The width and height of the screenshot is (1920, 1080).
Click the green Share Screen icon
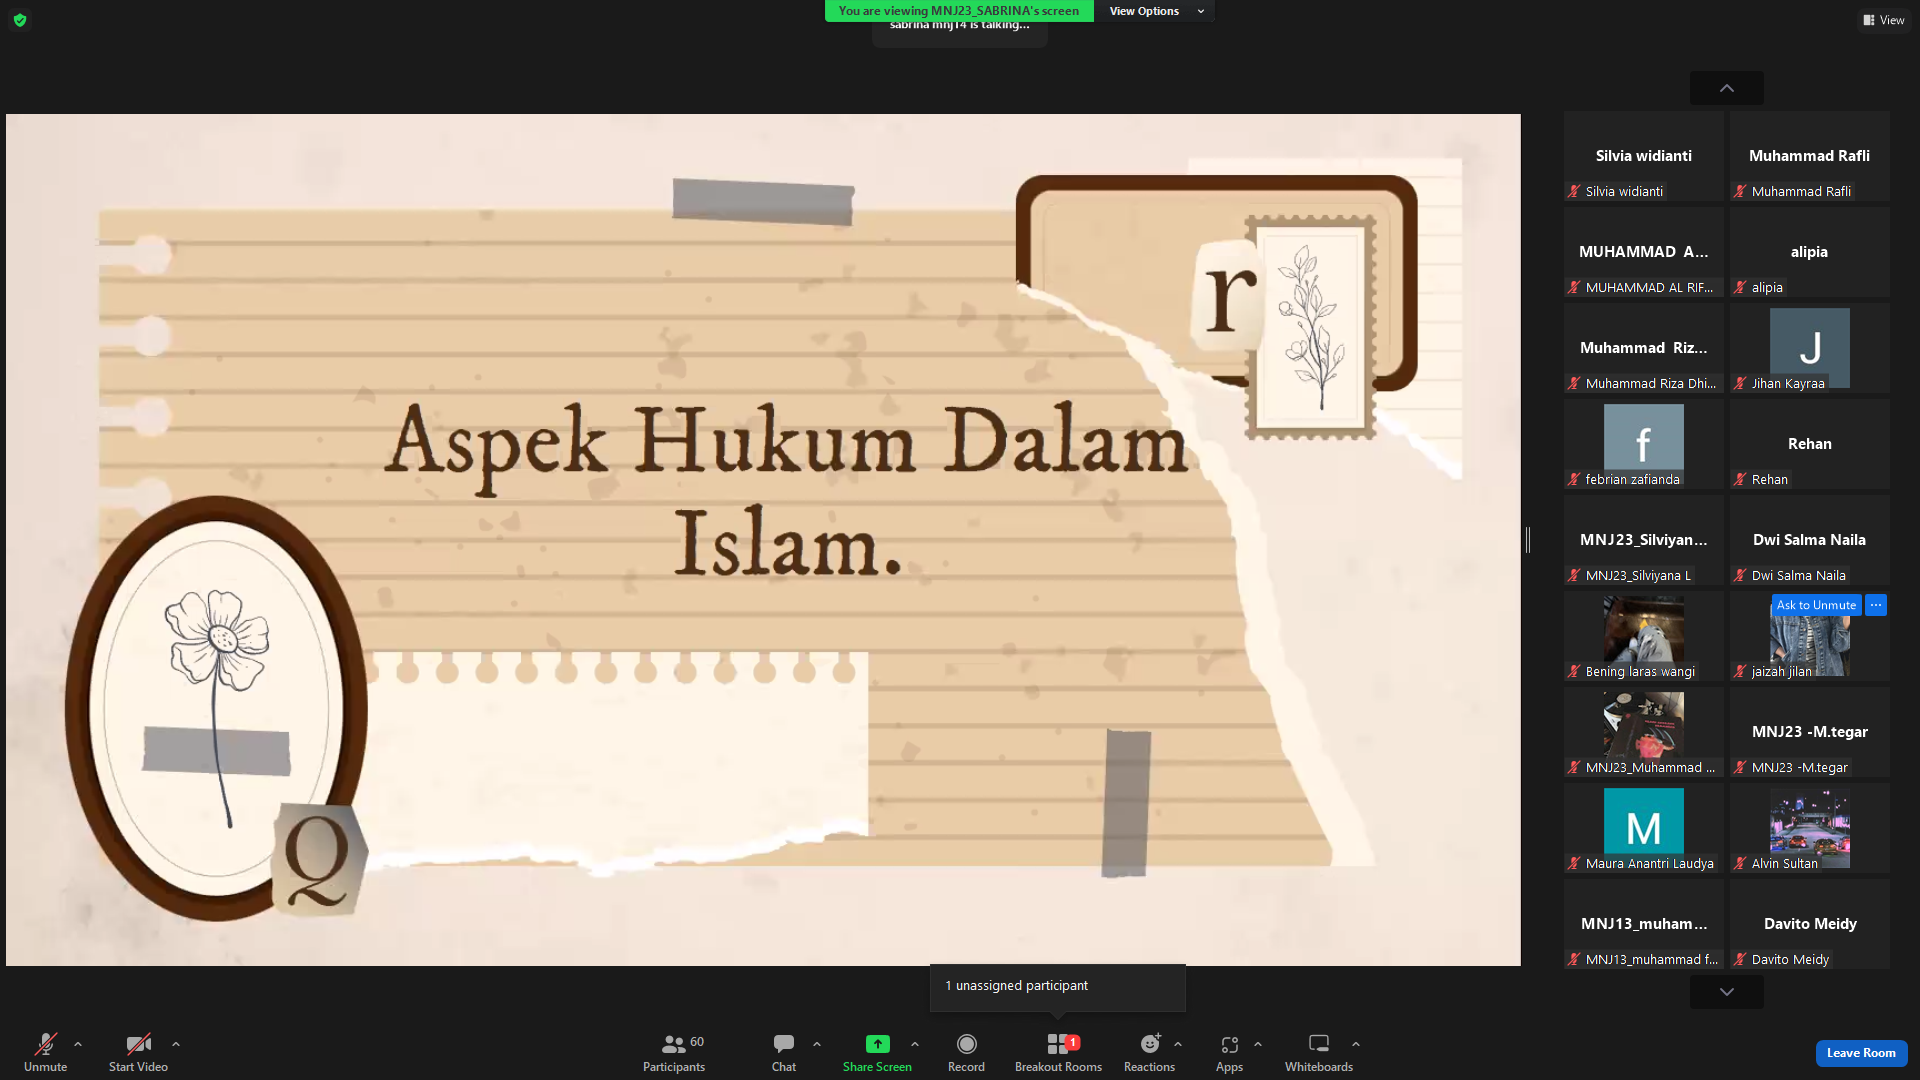click(x=877, y=1044)
